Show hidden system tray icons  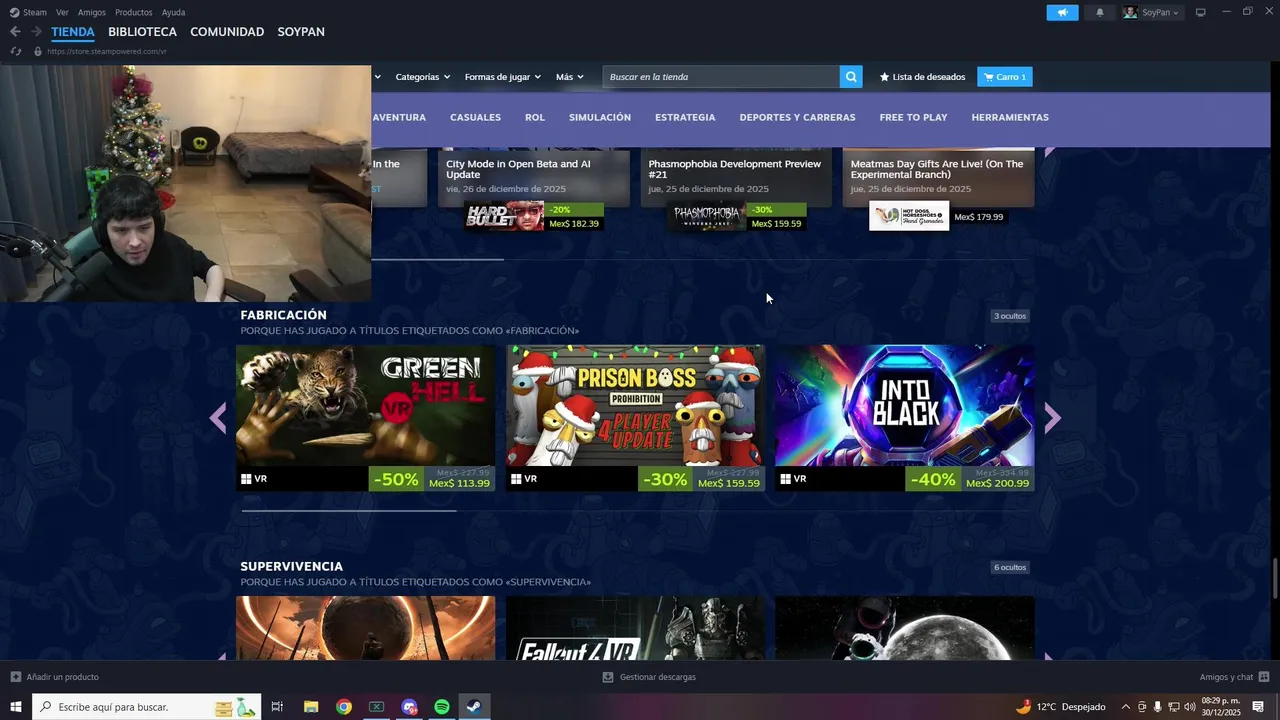[x=1125, y=707]
